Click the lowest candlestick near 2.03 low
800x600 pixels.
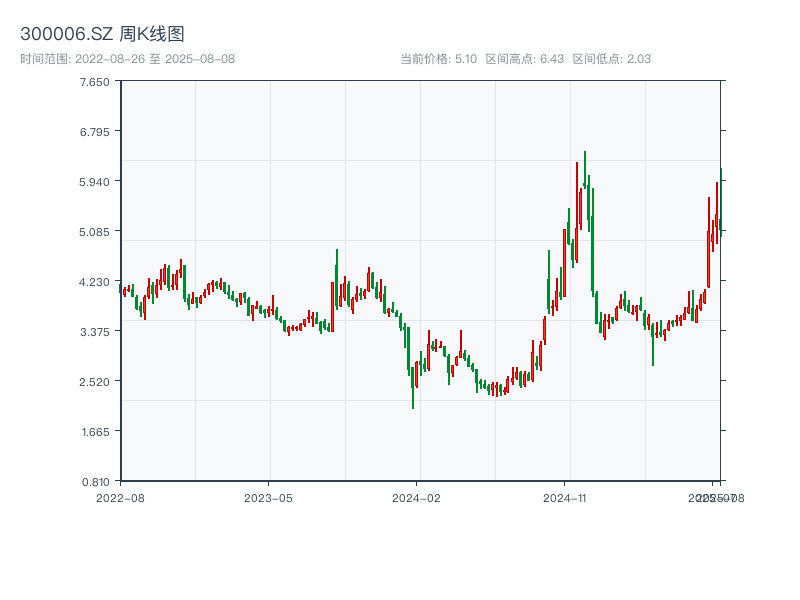(413, 388)
